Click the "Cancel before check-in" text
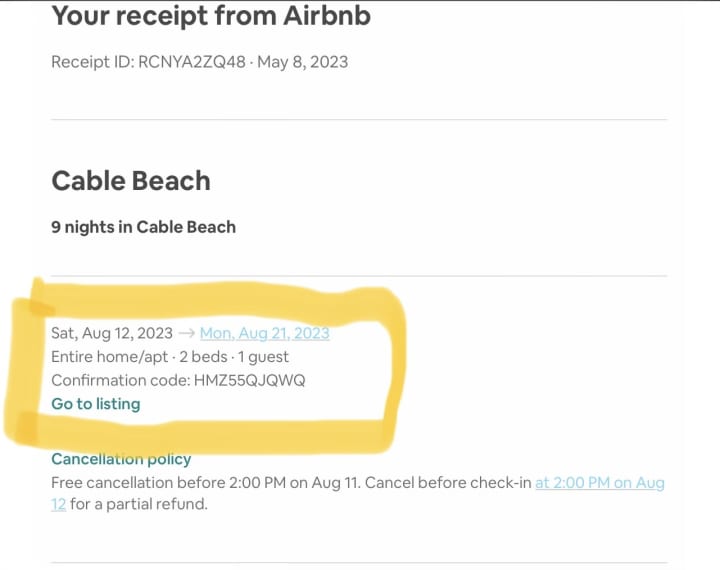 pyautogui.click(x=448, y=482)
